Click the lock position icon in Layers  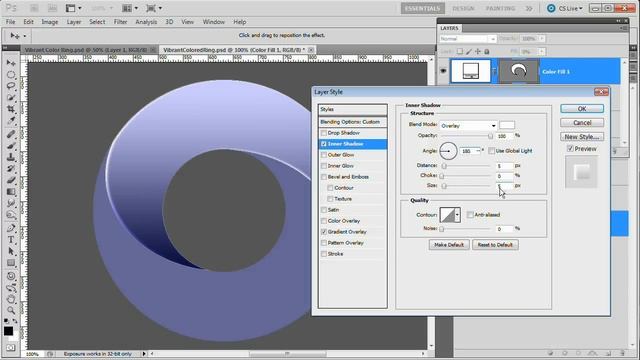(x=478, y=51)
